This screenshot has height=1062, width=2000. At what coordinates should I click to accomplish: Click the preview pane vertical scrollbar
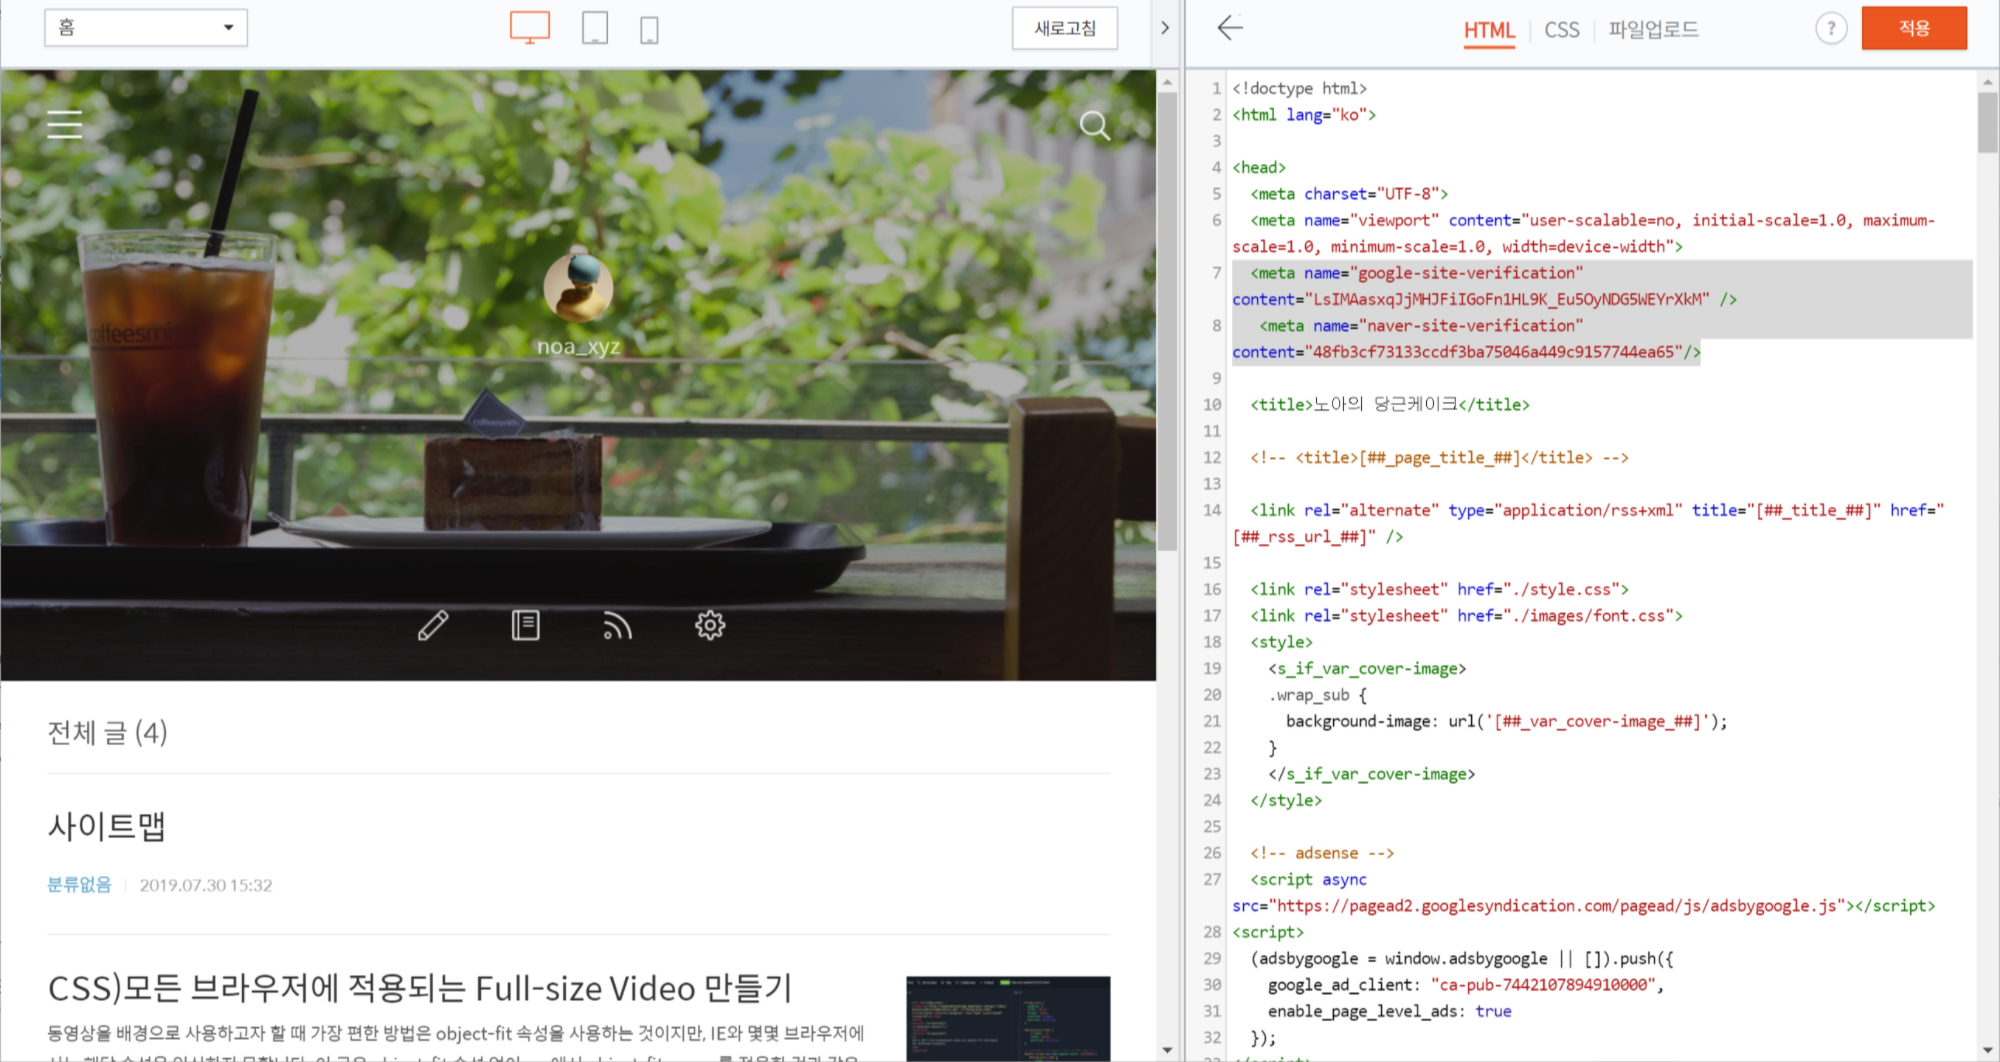tap(1167, 320)
